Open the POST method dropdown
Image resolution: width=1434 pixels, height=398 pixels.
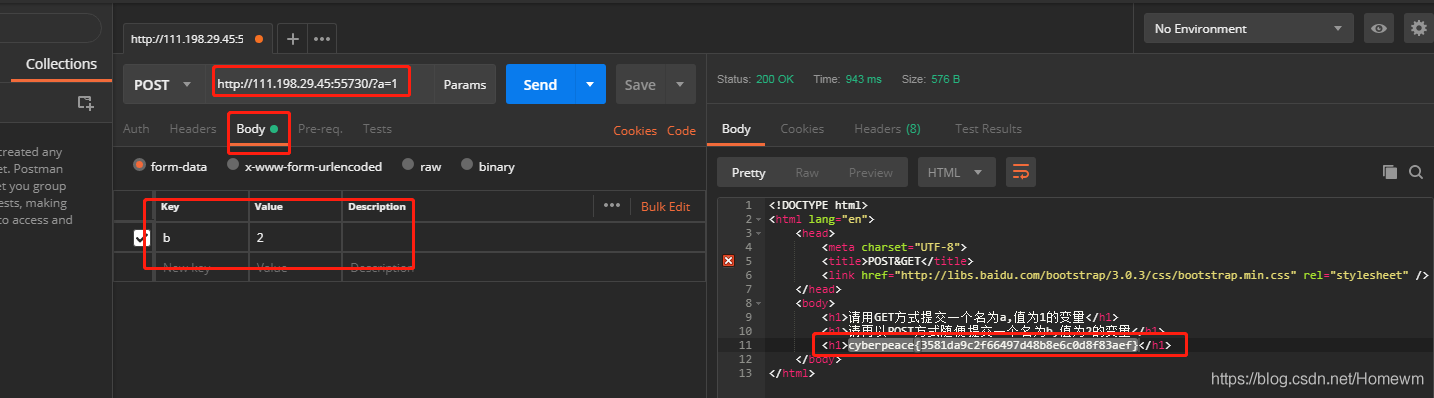(164, 85)
